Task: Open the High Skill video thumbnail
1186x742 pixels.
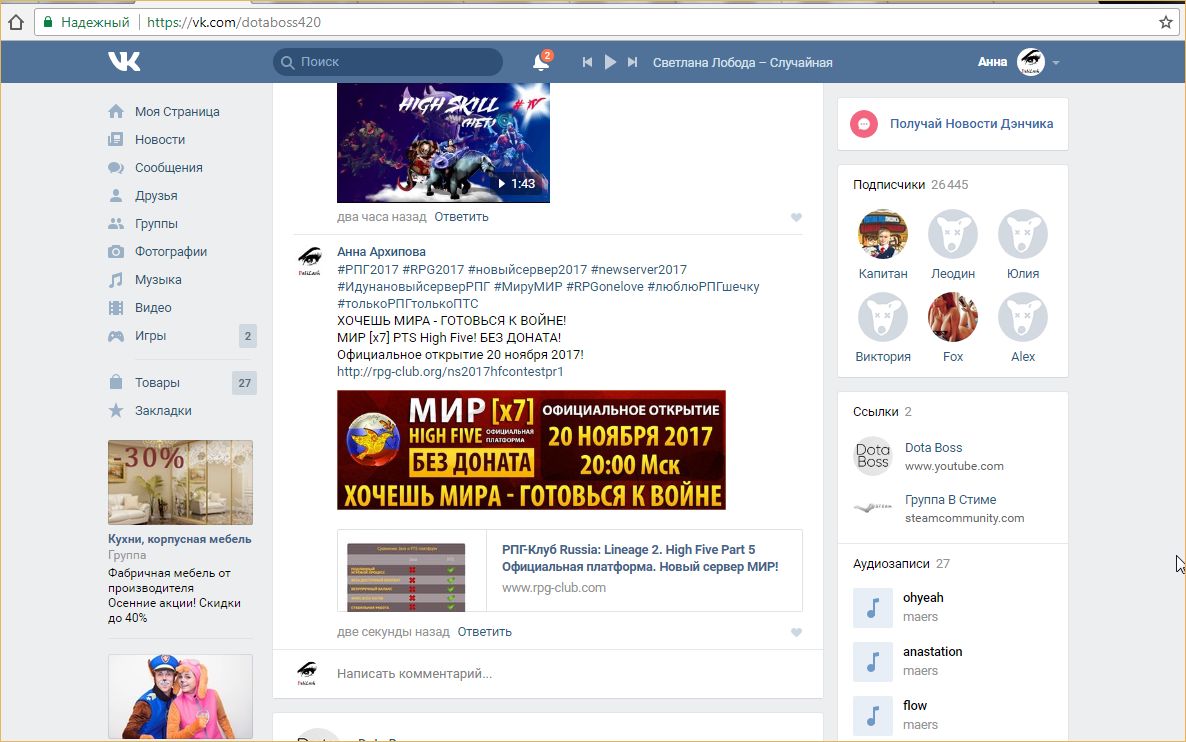Action: 443,143
